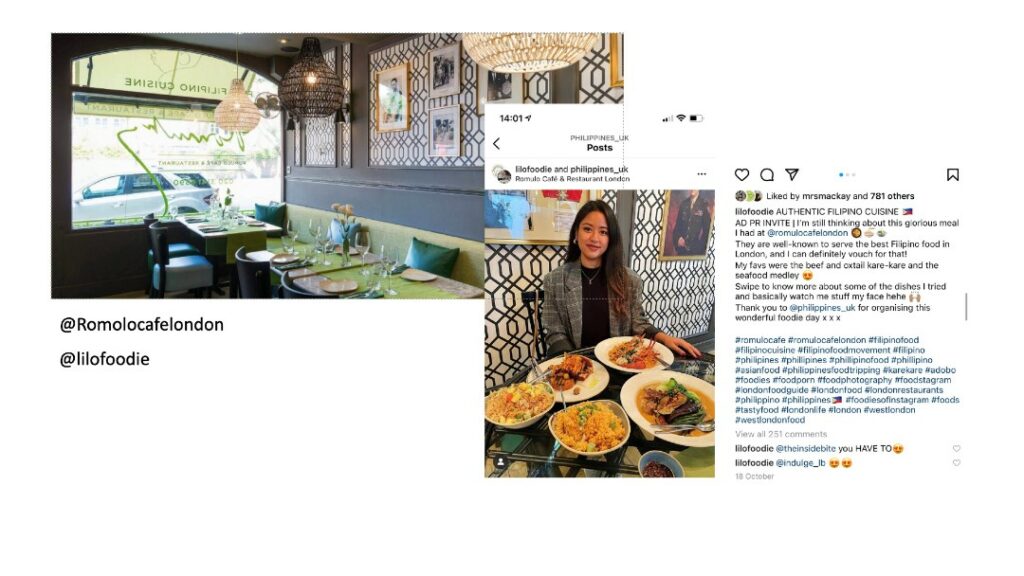The width and height of the screenshot is (1024, 576).
Task: Like the @indulge_lb reply comment
Action: pos(956,463)
